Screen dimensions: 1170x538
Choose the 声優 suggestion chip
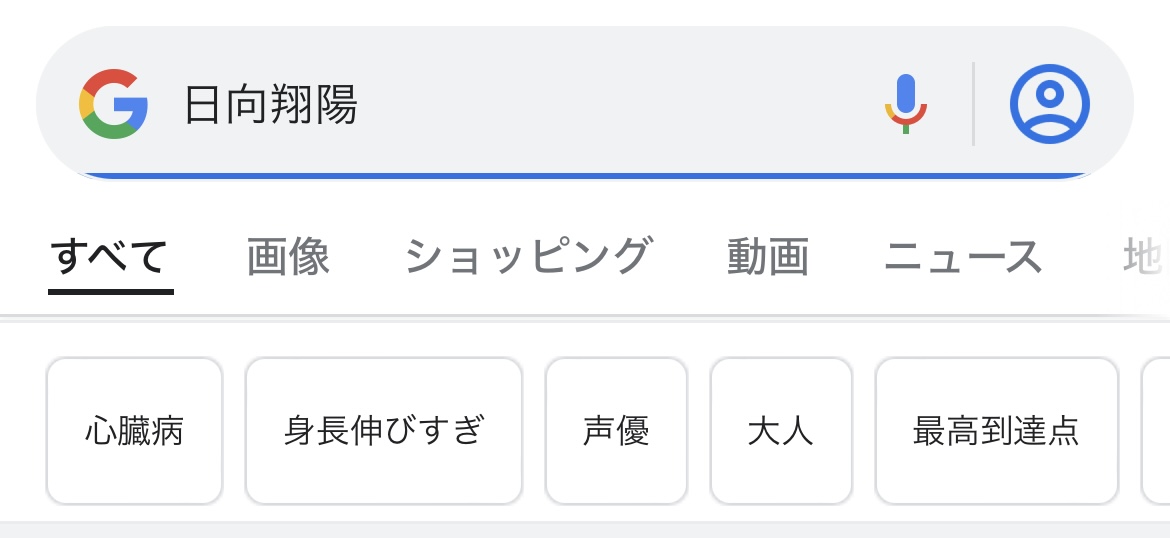[x=616, y=431]
